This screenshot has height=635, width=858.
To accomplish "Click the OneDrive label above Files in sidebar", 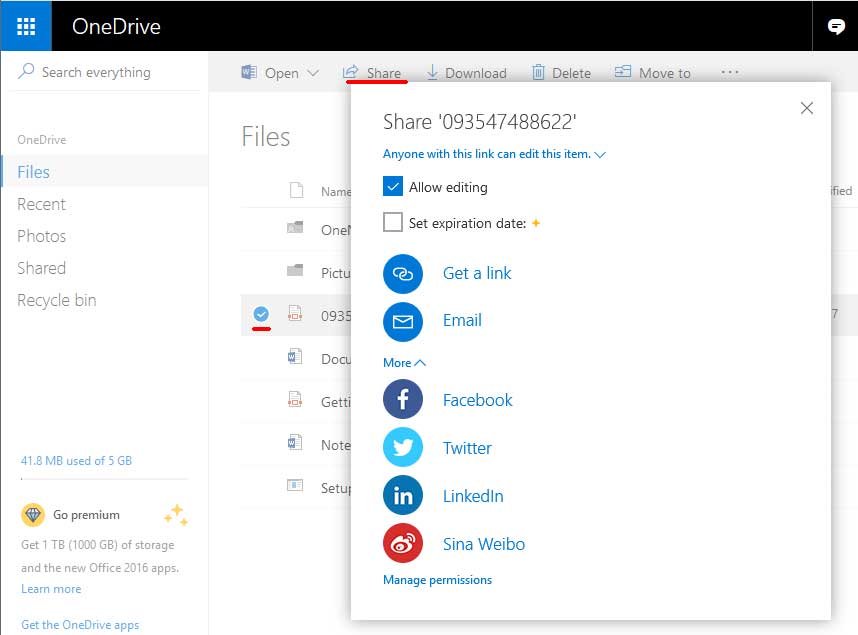I will click(x=42, y=140).
